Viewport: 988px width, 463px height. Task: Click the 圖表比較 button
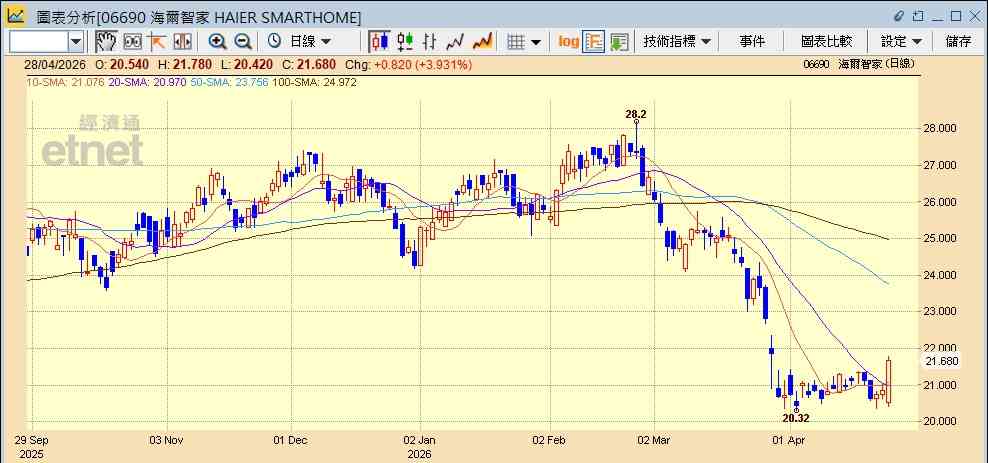click(x=826, y=42)
